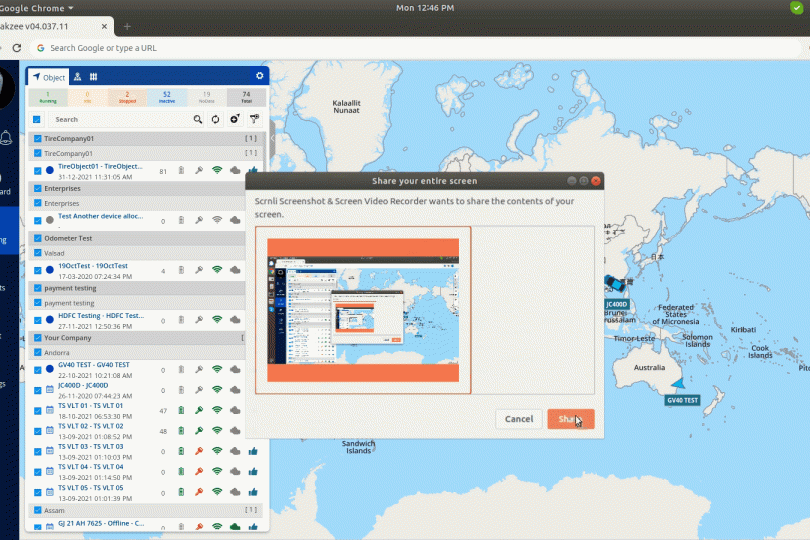Click wifi signal icon for TireObject01
This screenshot has width=810, height=540.
(217, 171)
